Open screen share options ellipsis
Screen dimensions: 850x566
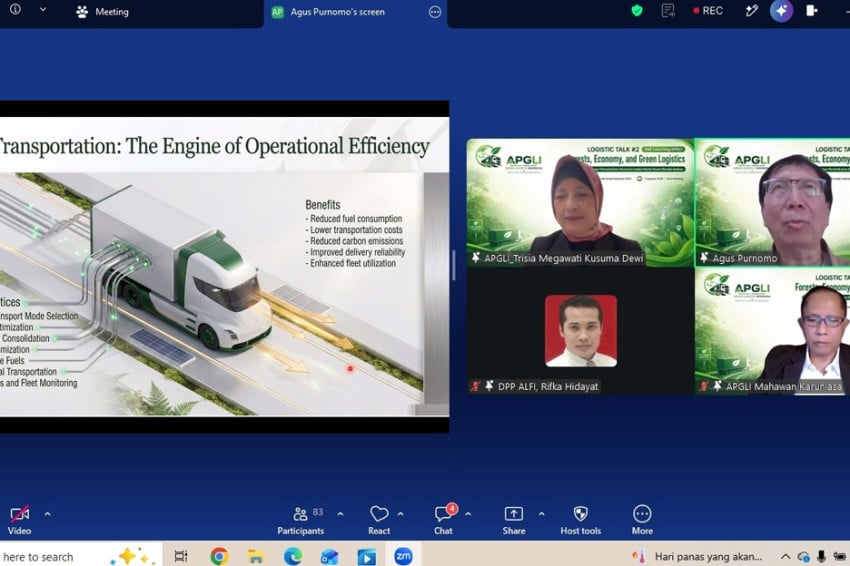(435, 12)
